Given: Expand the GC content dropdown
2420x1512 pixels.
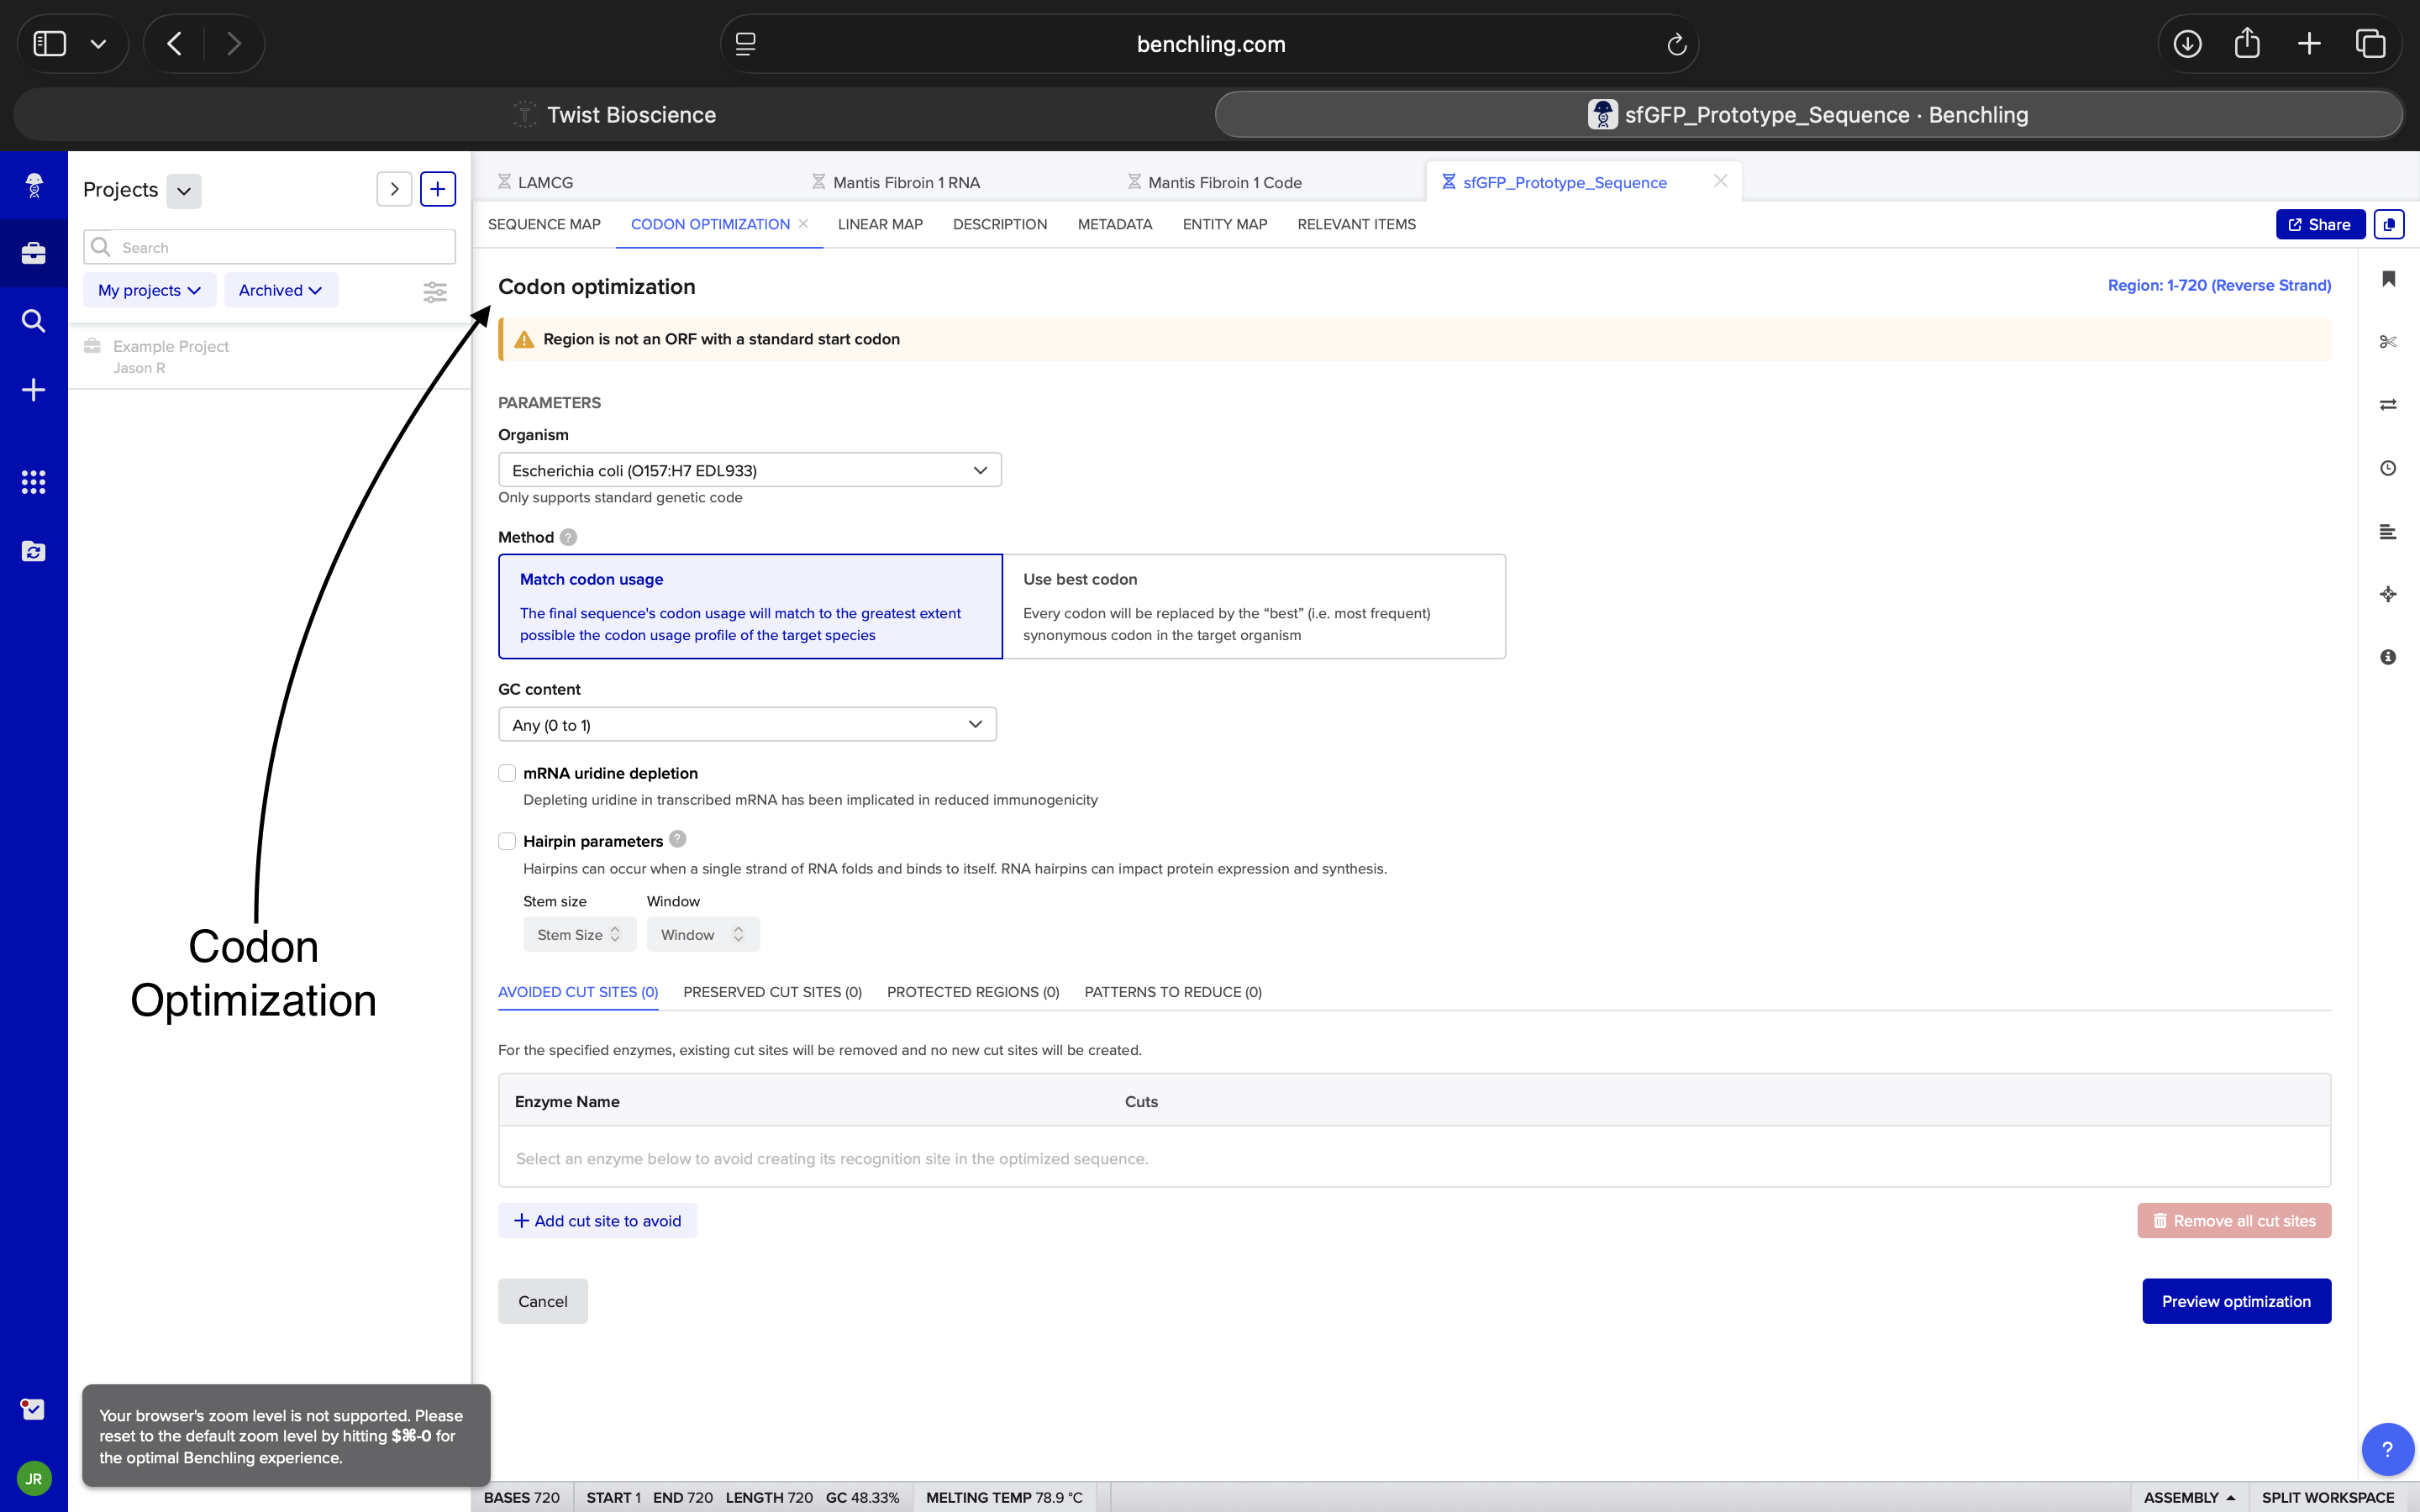Looking at the screenshot, I should (747, 725).
